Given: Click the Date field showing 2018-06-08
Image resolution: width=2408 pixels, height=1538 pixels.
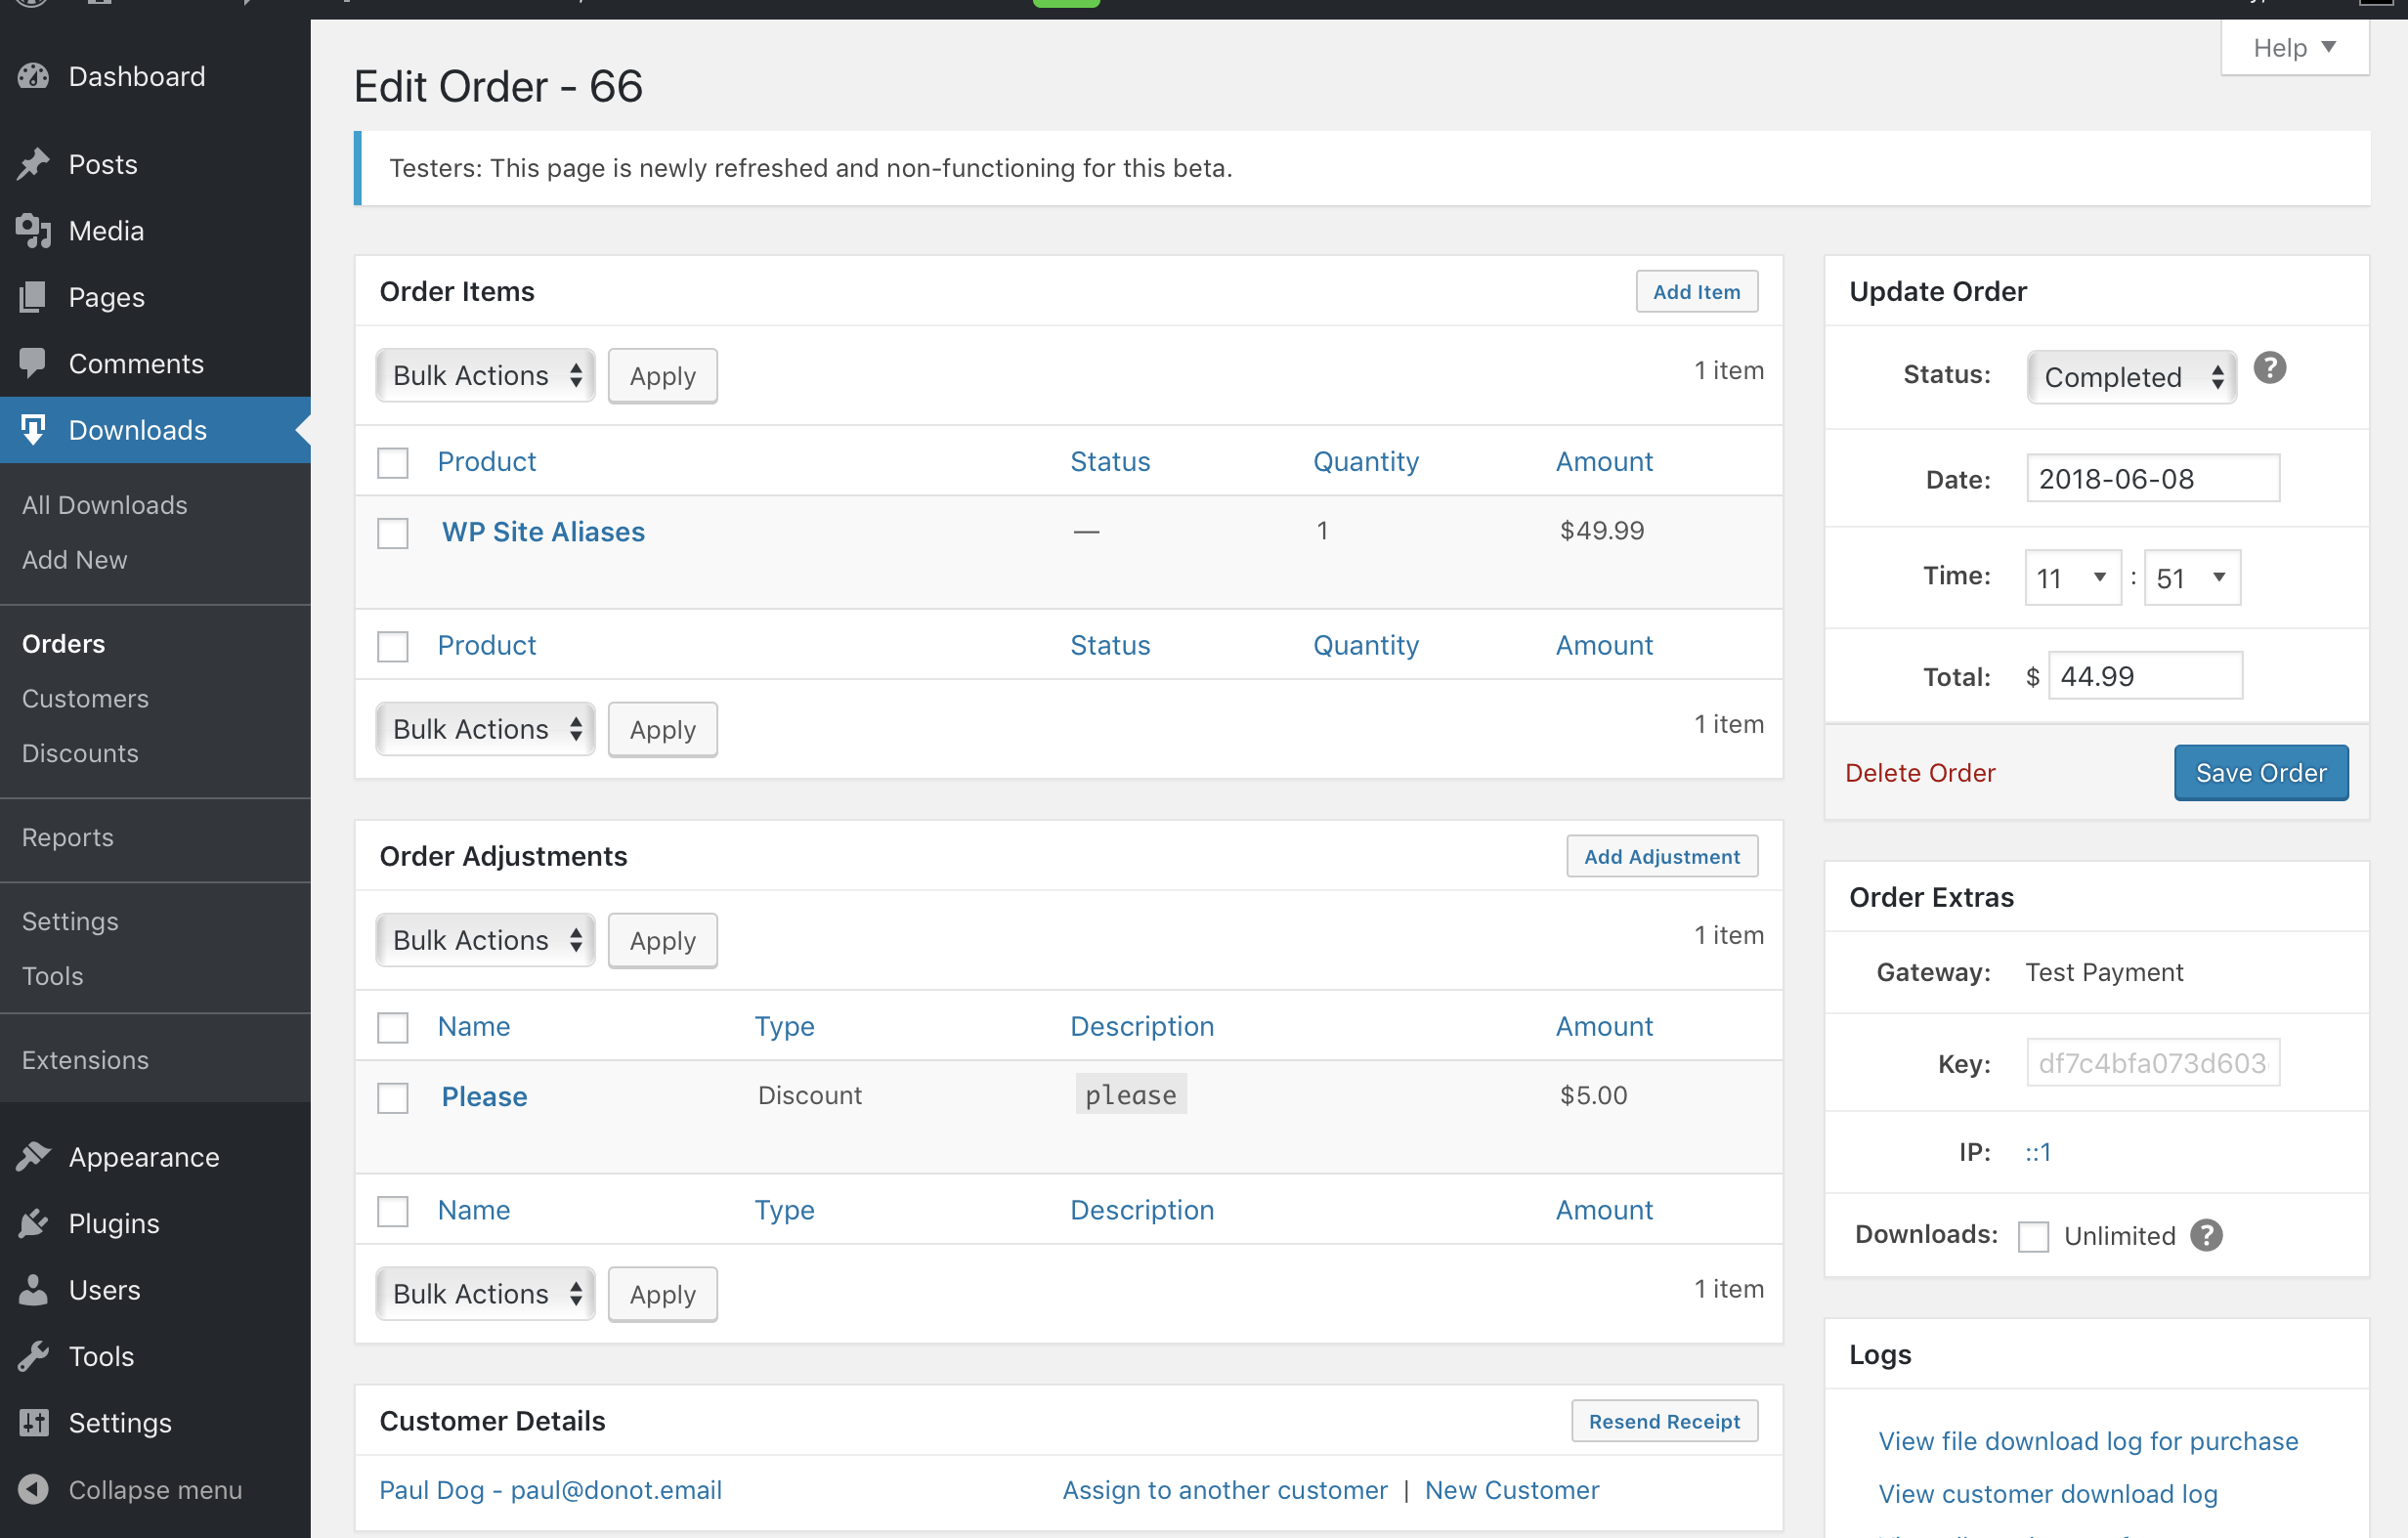Looking at the screenshot, I should point(2153,479).
